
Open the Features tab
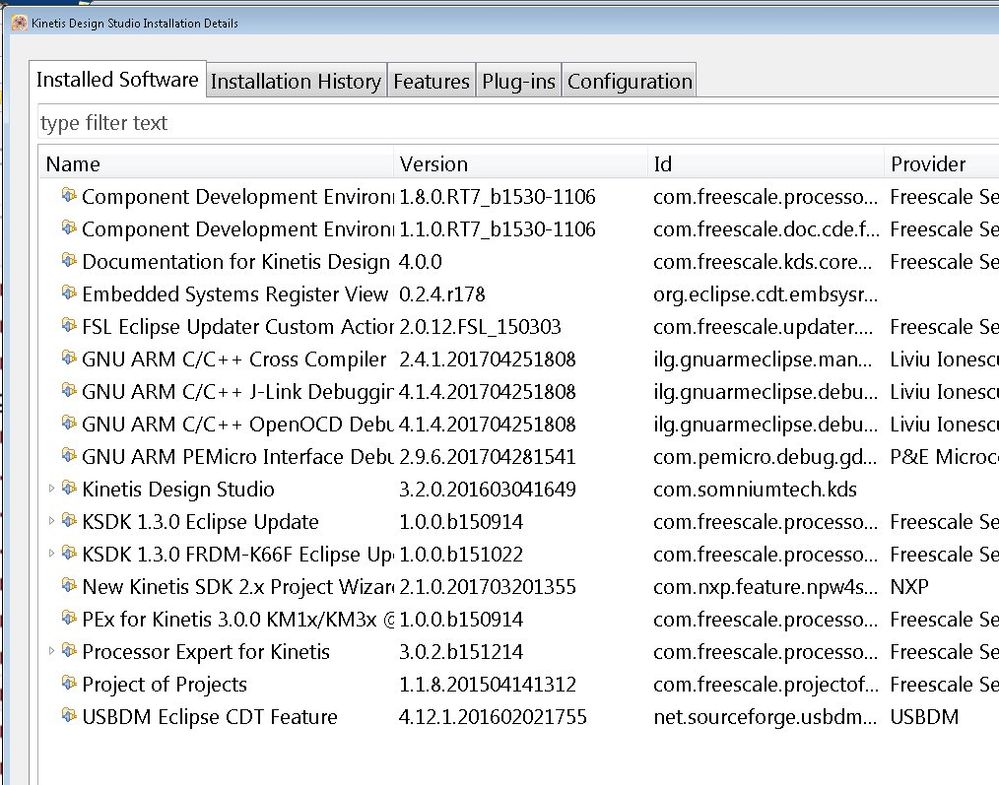pos(431,81)
